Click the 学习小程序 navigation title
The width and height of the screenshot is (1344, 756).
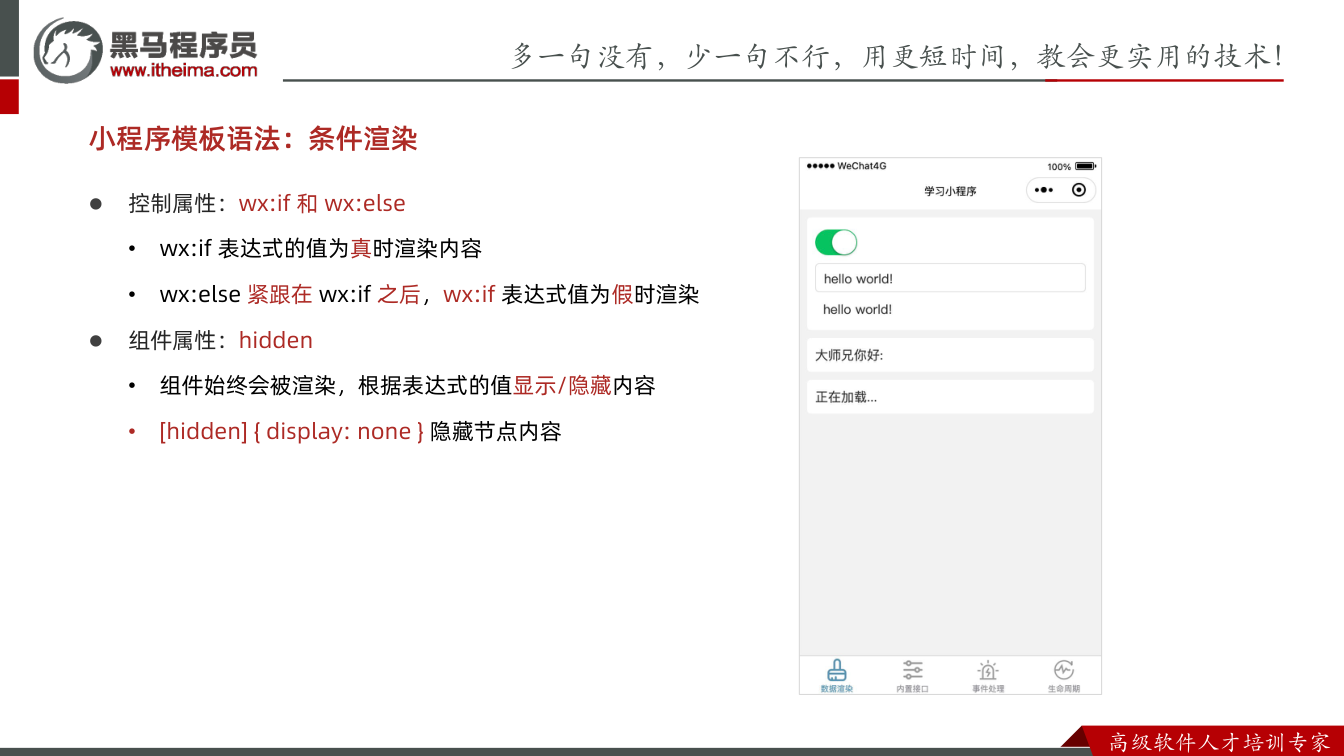coord(950,191)
